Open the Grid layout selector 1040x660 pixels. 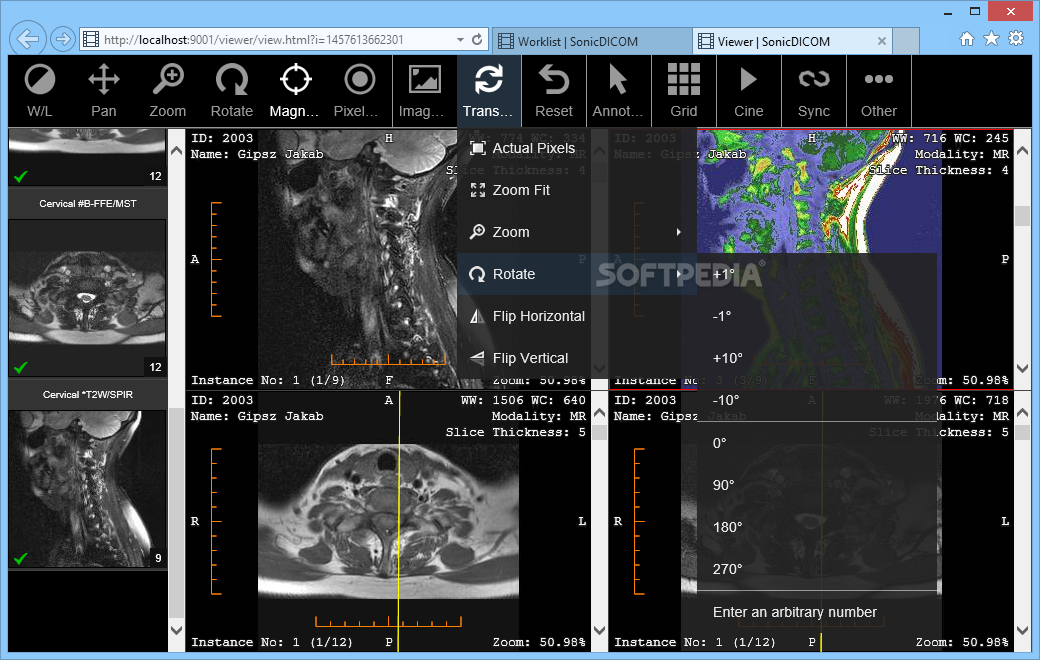[684, 91]
